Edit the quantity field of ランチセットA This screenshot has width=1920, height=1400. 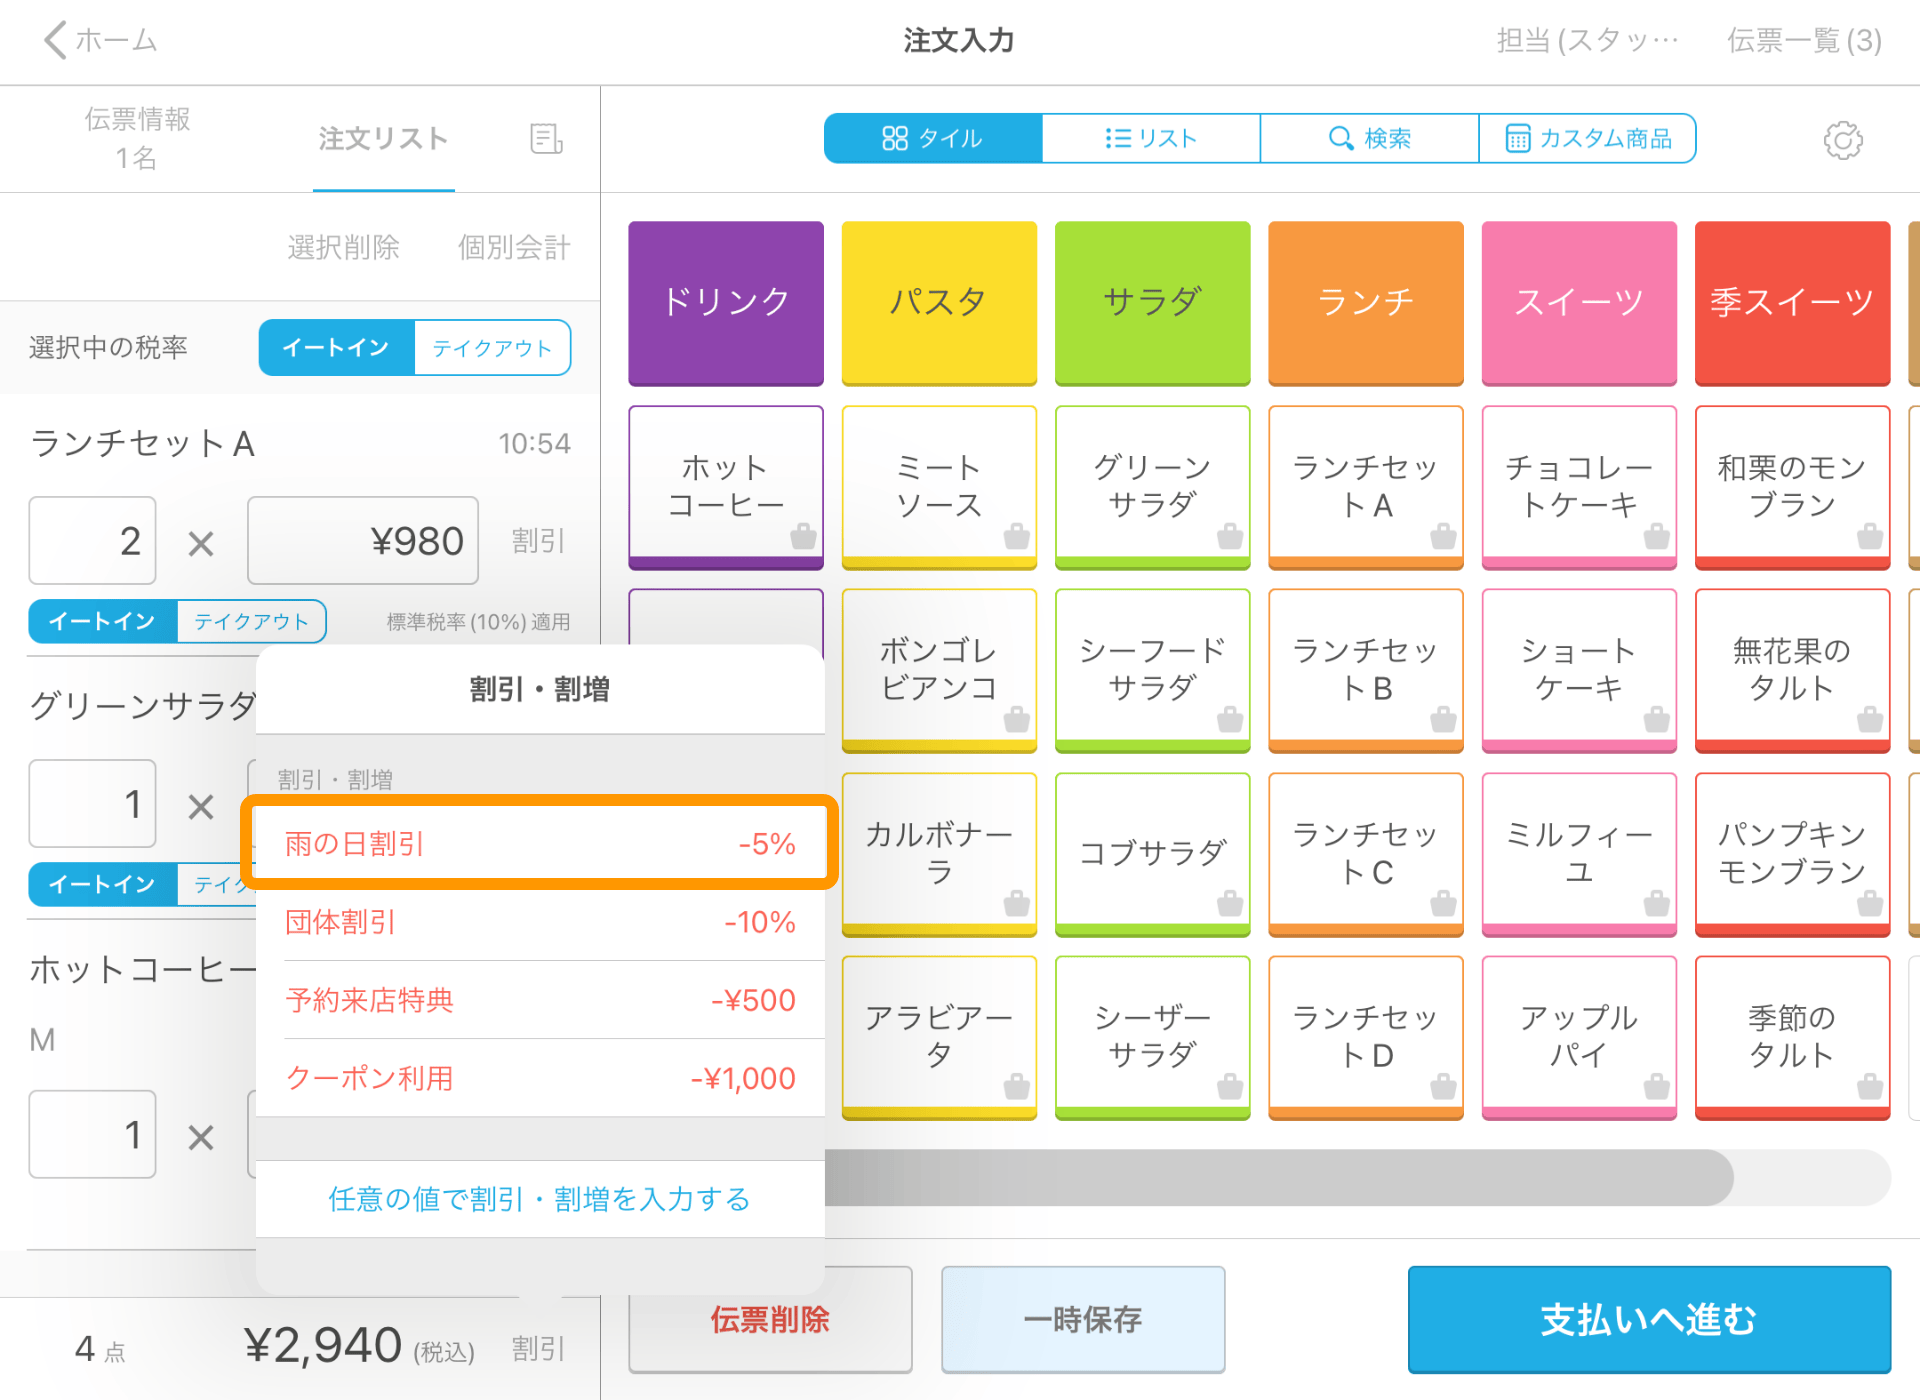[x=92, y=541]
